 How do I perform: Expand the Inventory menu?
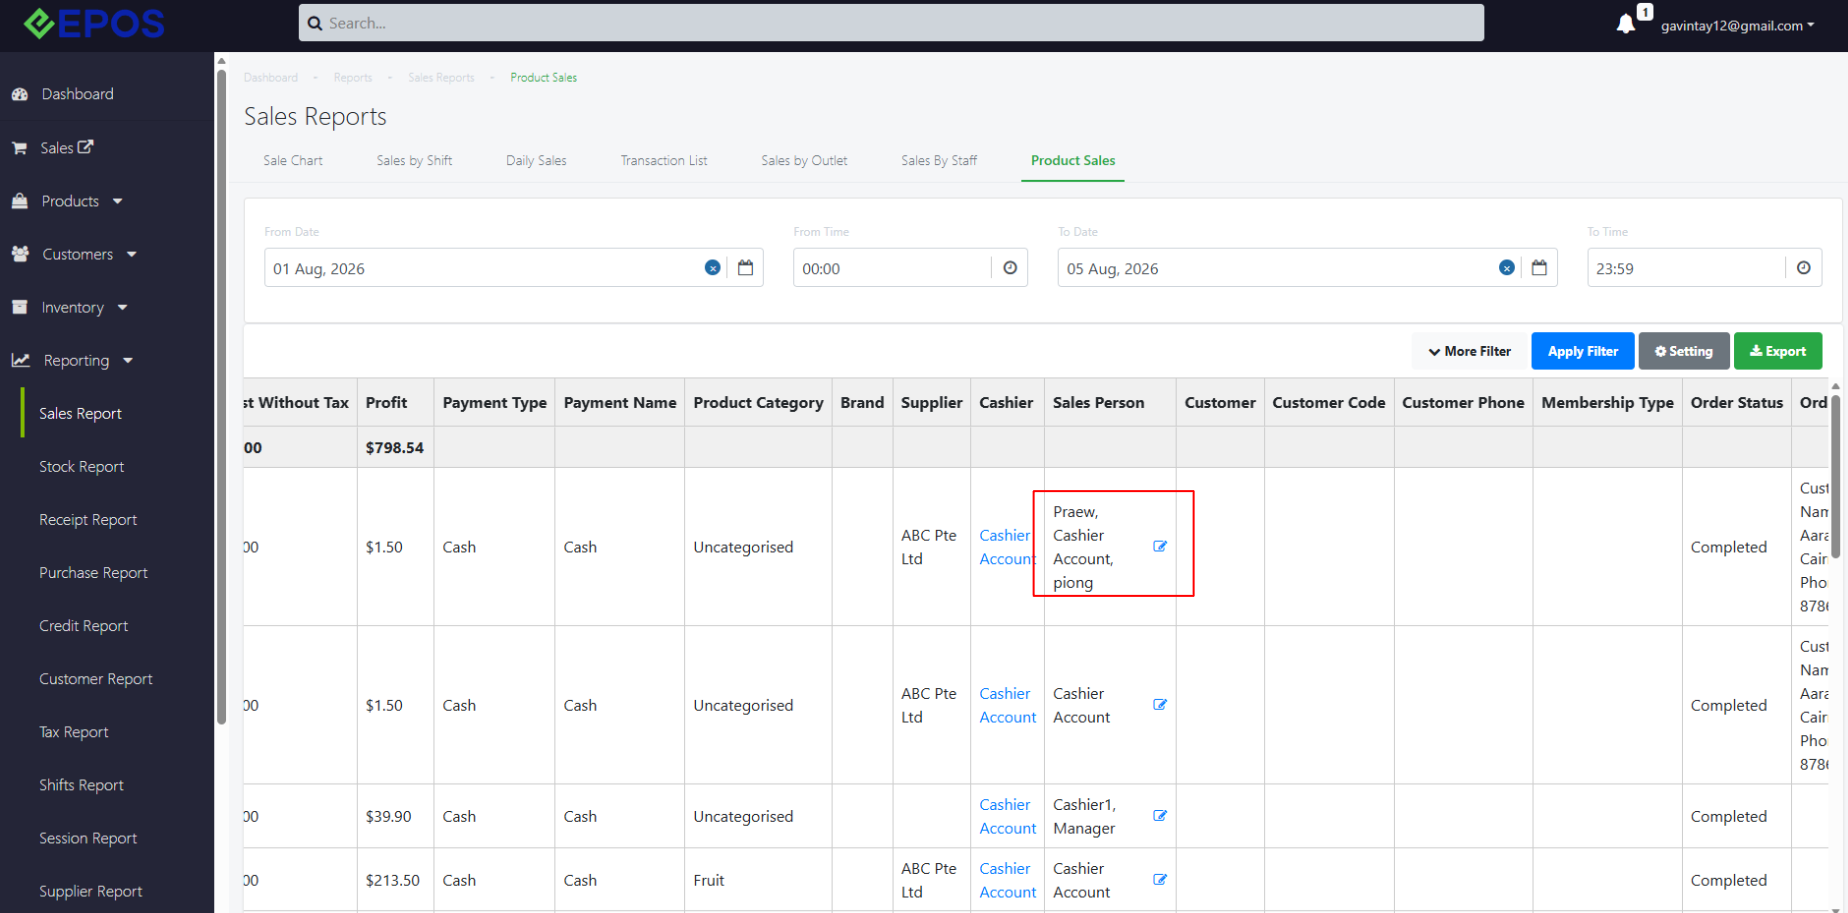click(123, 307)
